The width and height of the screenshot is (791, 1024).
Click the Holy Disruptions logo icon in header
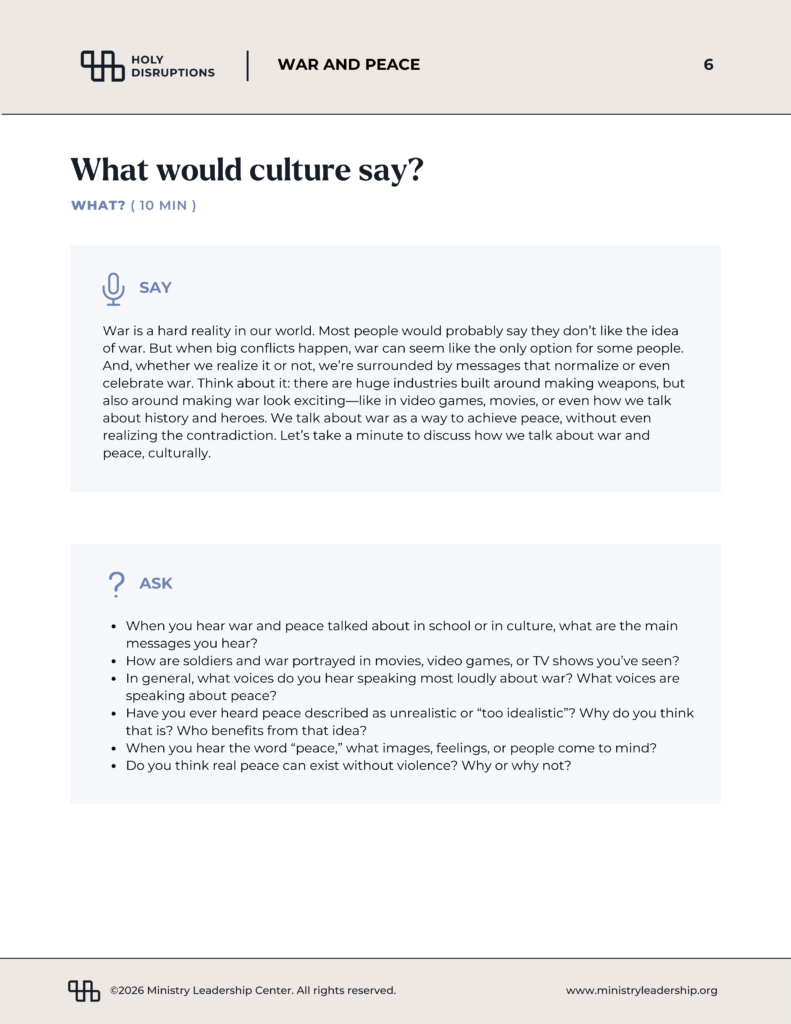coord(102,65)
